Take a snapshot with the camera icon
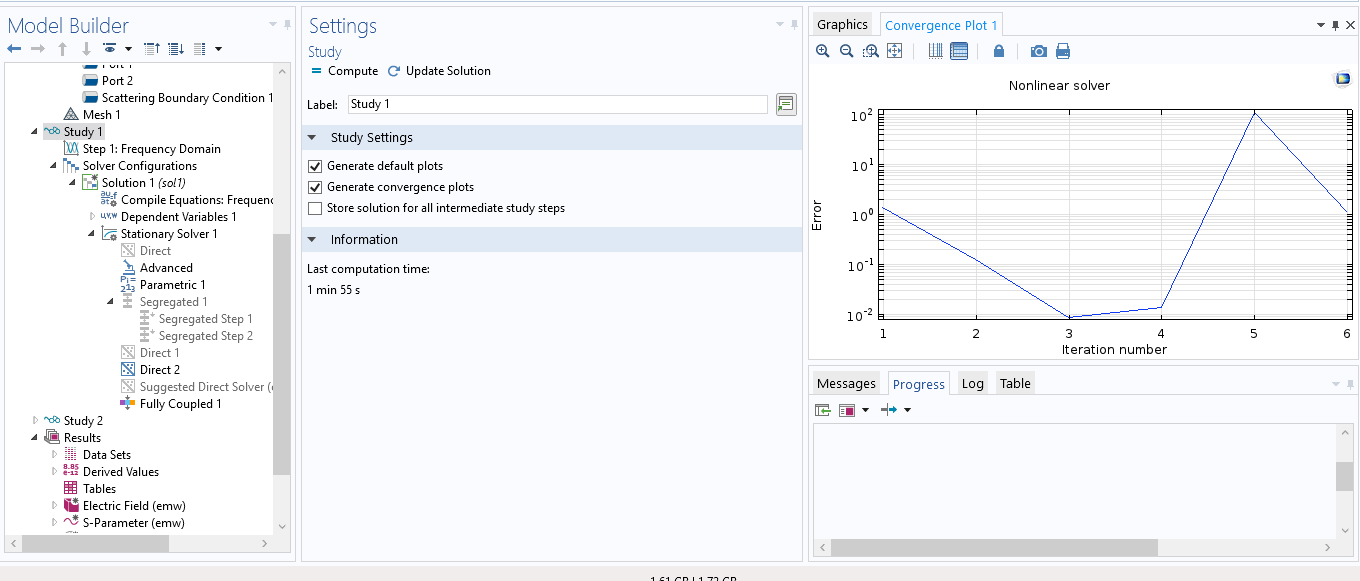The height and width of the screenshot is (581, 1360). tap(1039, 51)
